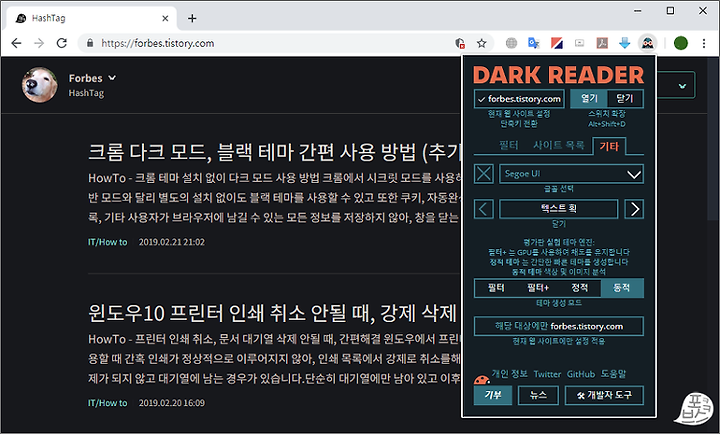Close the HashTag tab
The height and width of the screenshot is (434, 720).
165,18
